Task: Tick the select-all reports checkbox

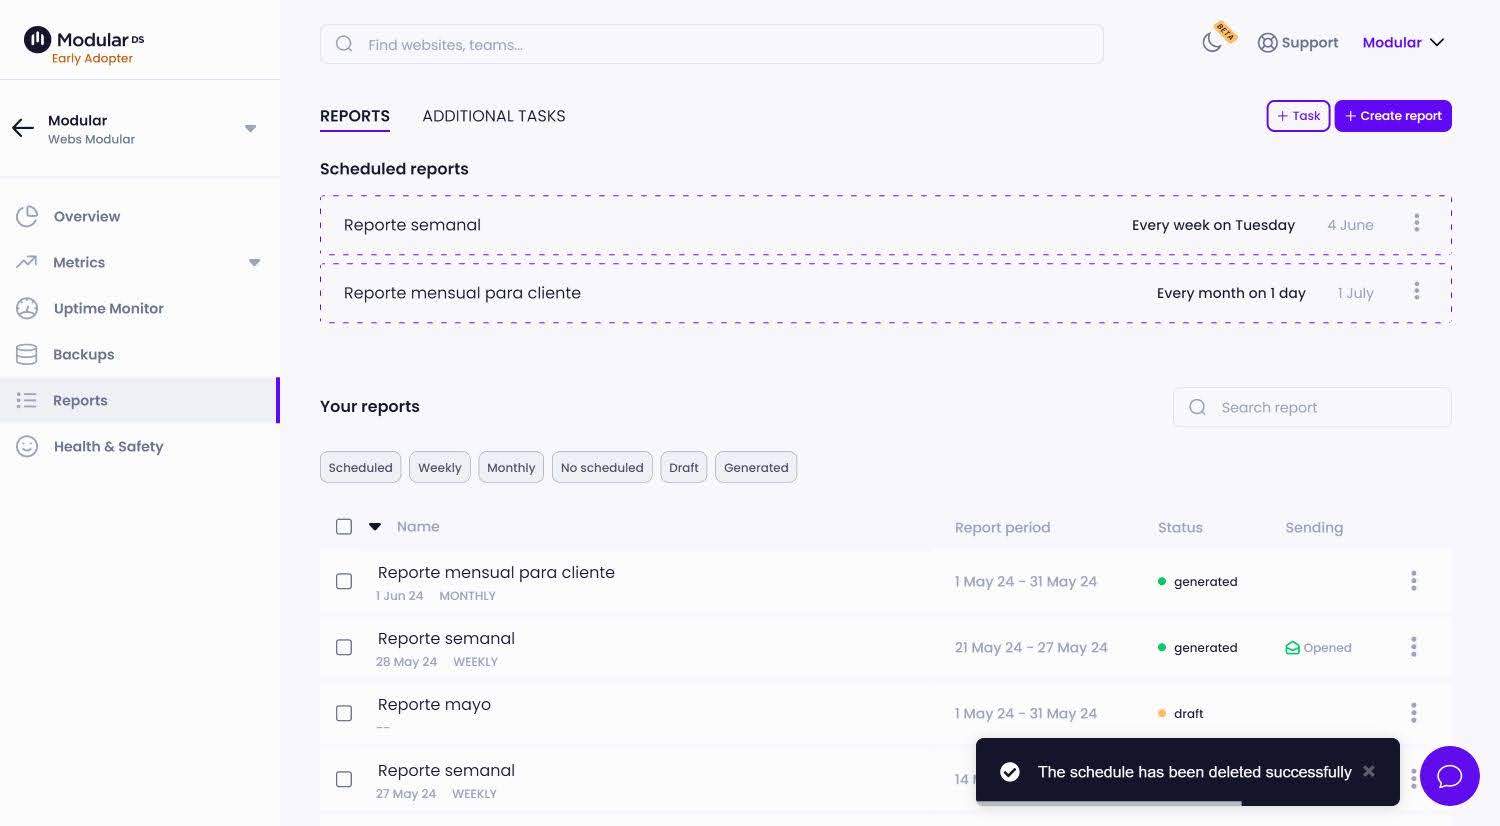Action: tap(344, 526)
